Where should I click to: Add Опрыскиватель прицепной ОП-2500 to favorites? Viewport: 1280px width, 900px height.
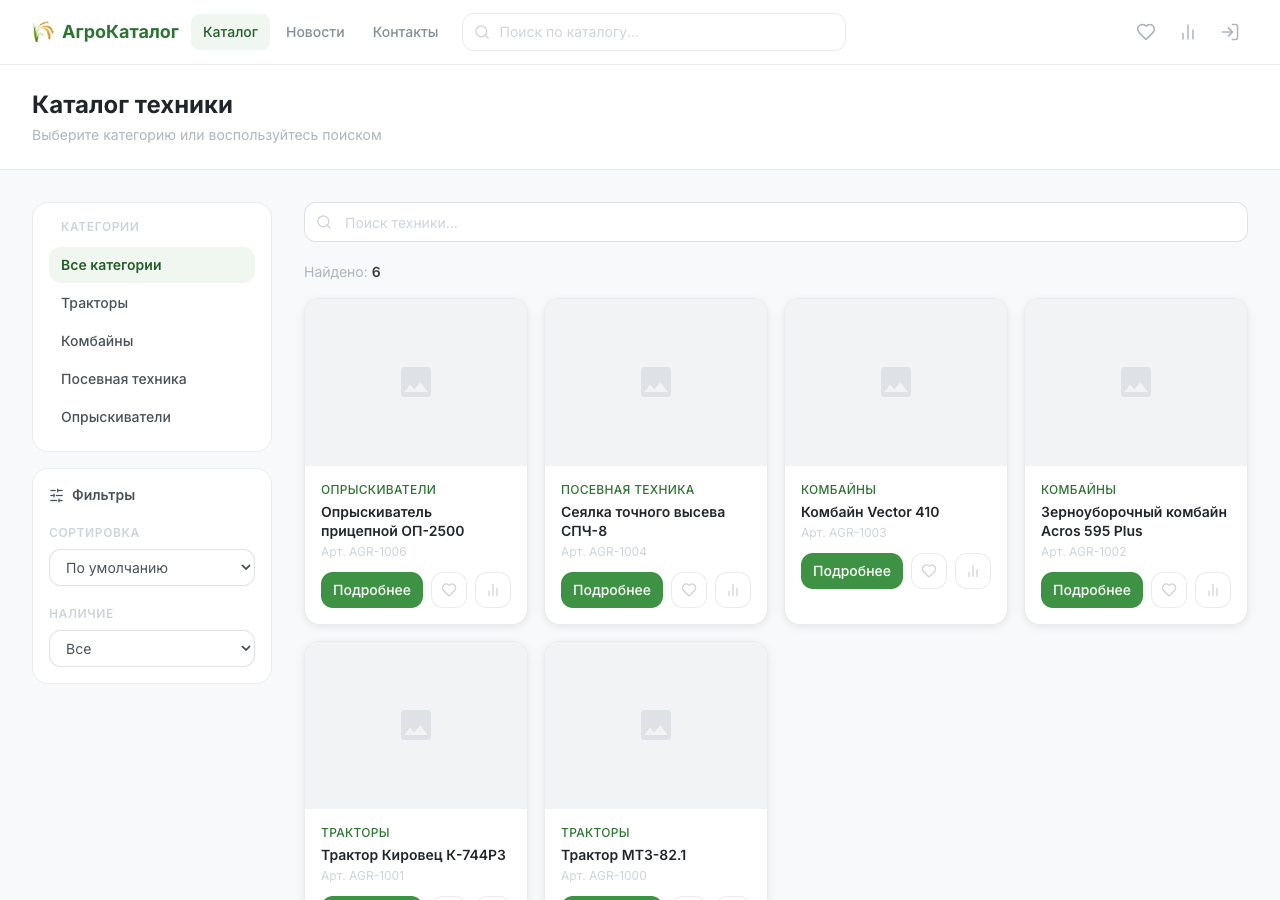449,590
